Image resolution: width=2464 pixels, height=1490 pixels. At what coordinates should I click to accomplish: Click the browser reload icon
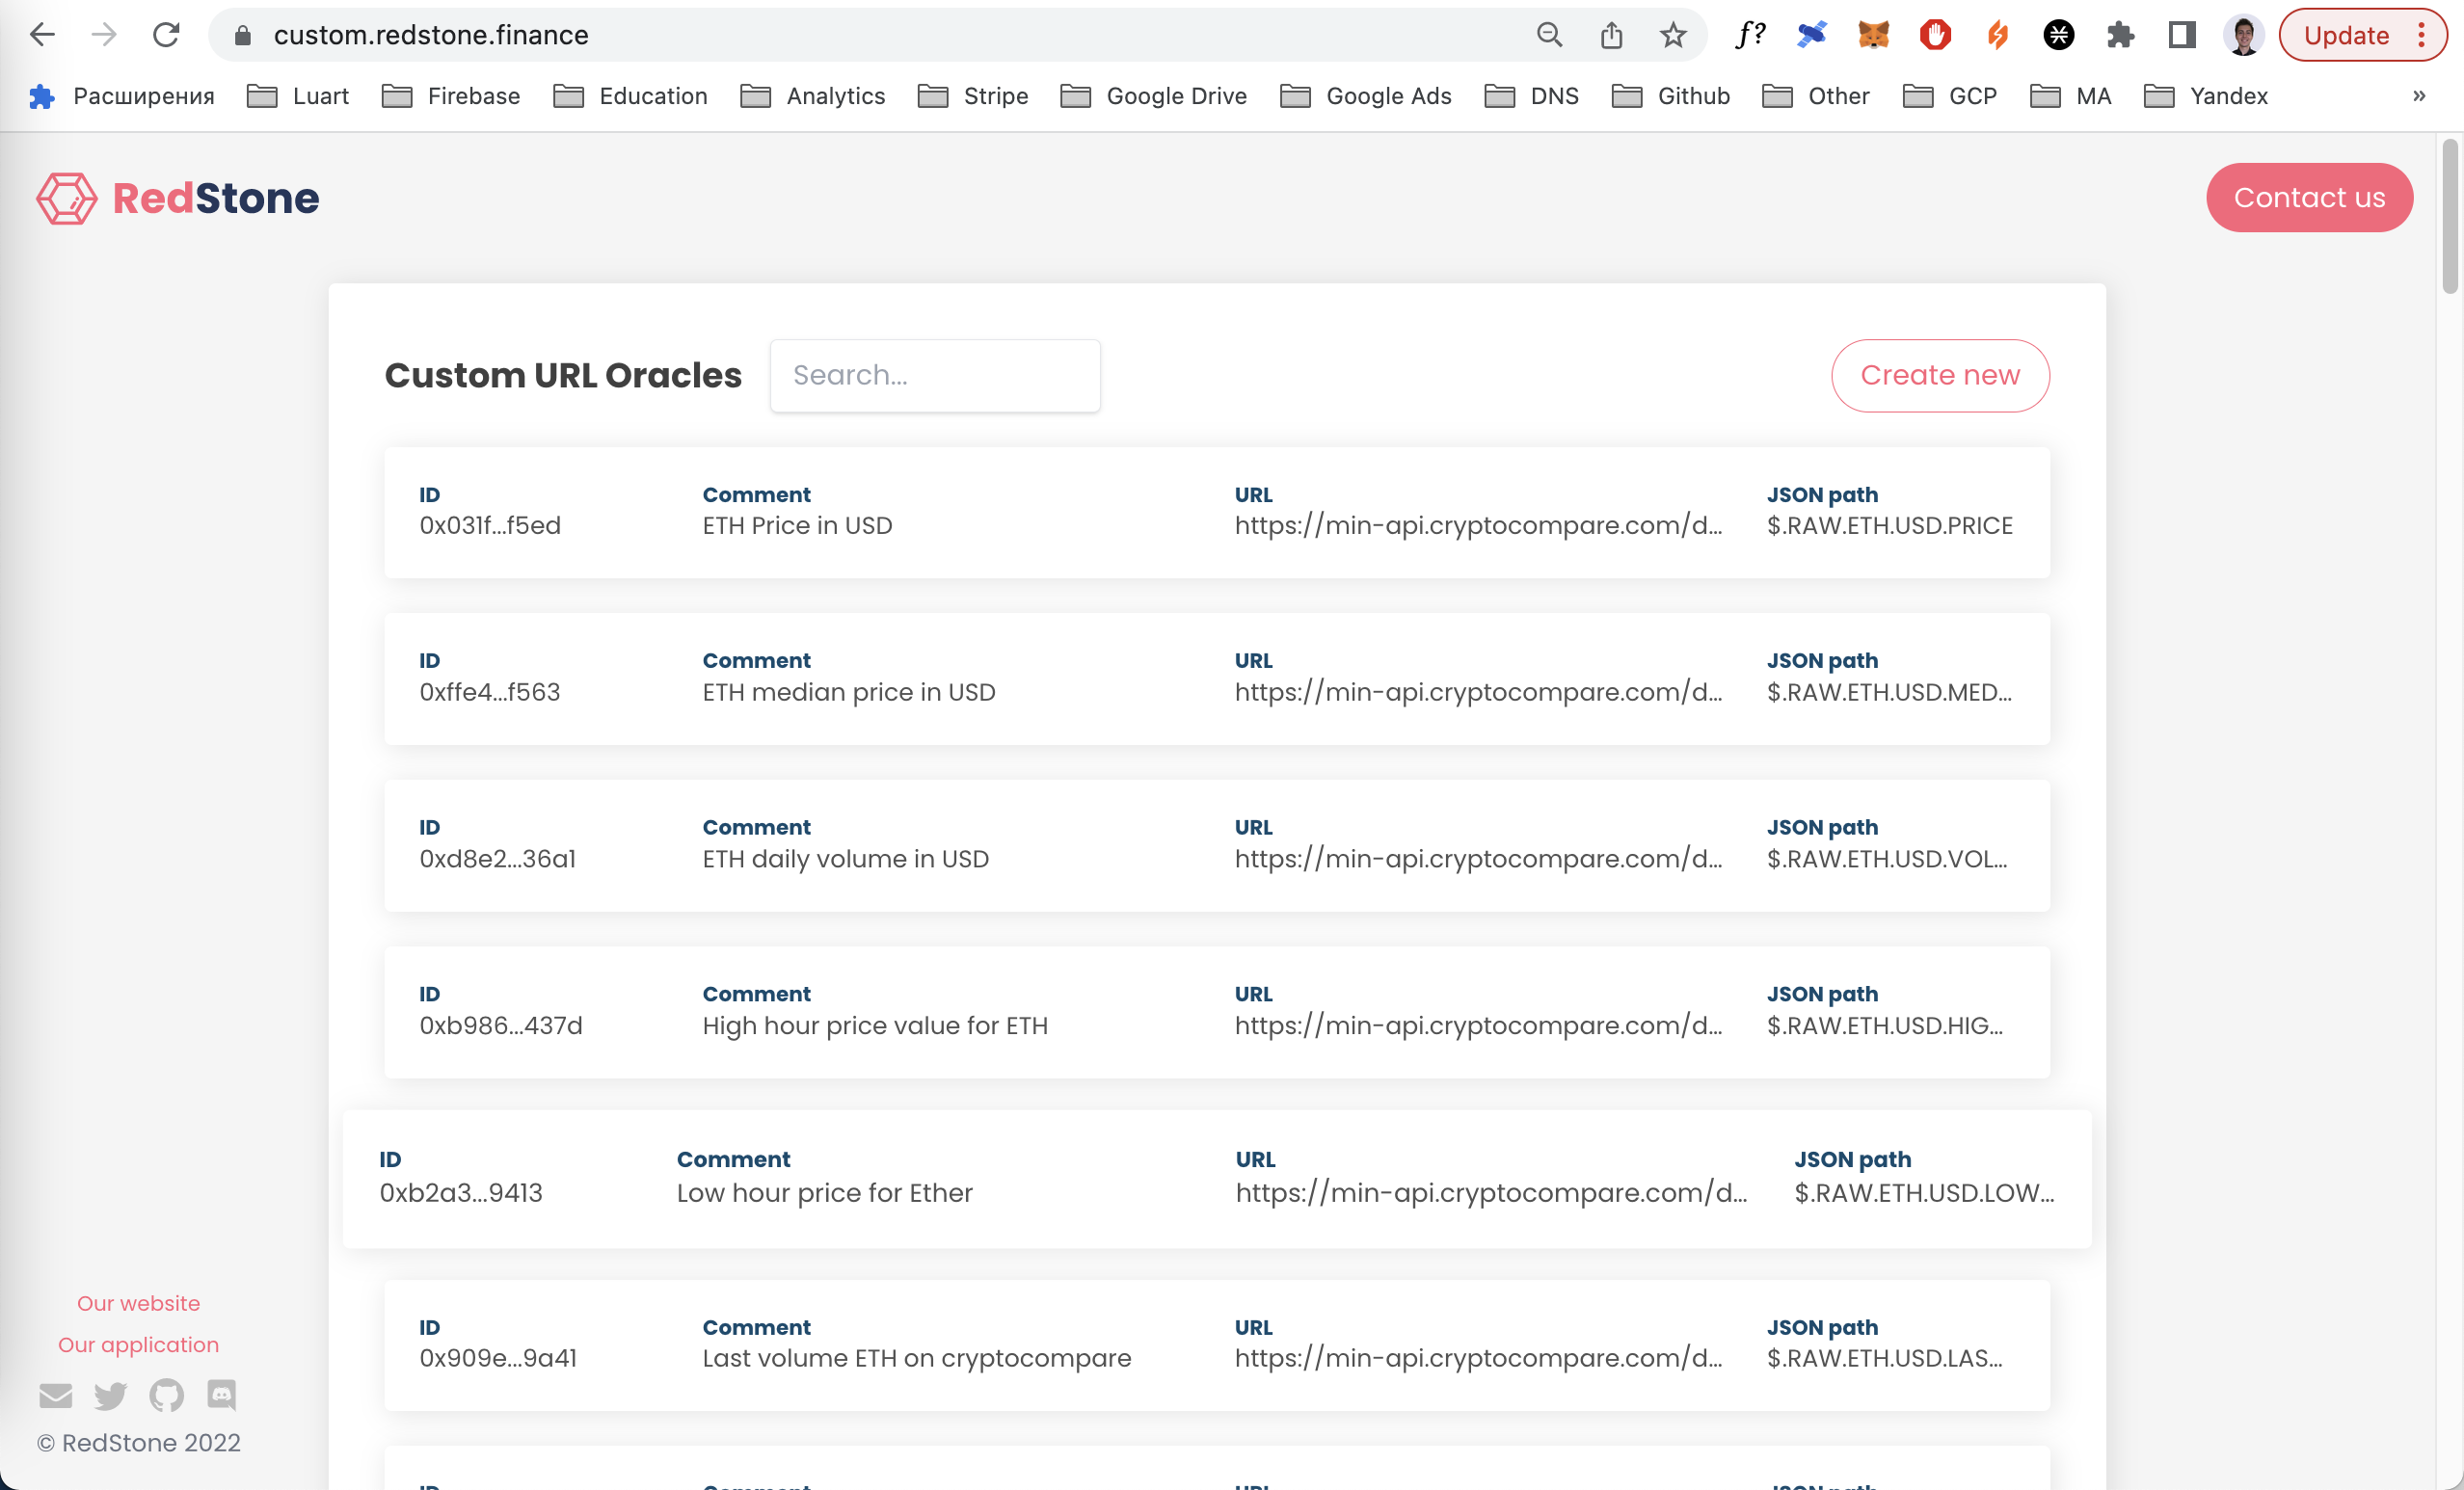[166, 35]
